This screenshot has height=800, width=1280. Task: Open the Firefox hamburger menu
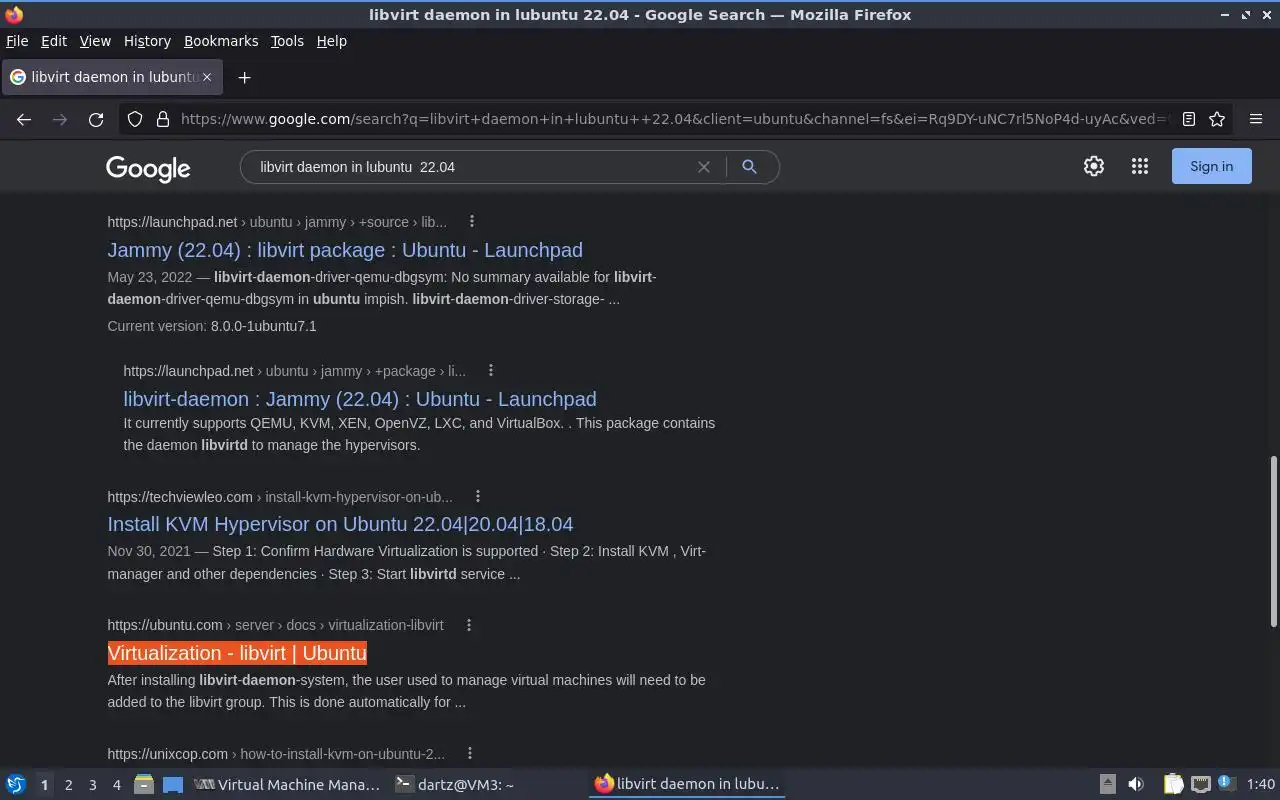(x=1256, y=119)
